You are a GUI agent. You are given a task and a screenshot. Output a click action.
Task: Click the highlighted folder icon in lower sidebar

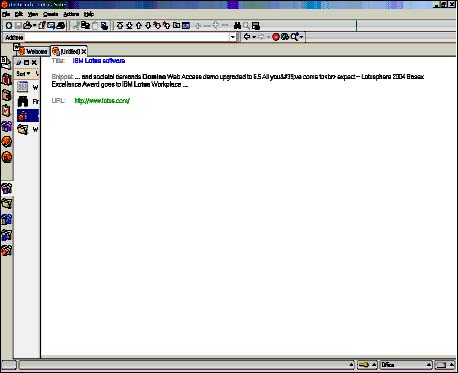7,189
